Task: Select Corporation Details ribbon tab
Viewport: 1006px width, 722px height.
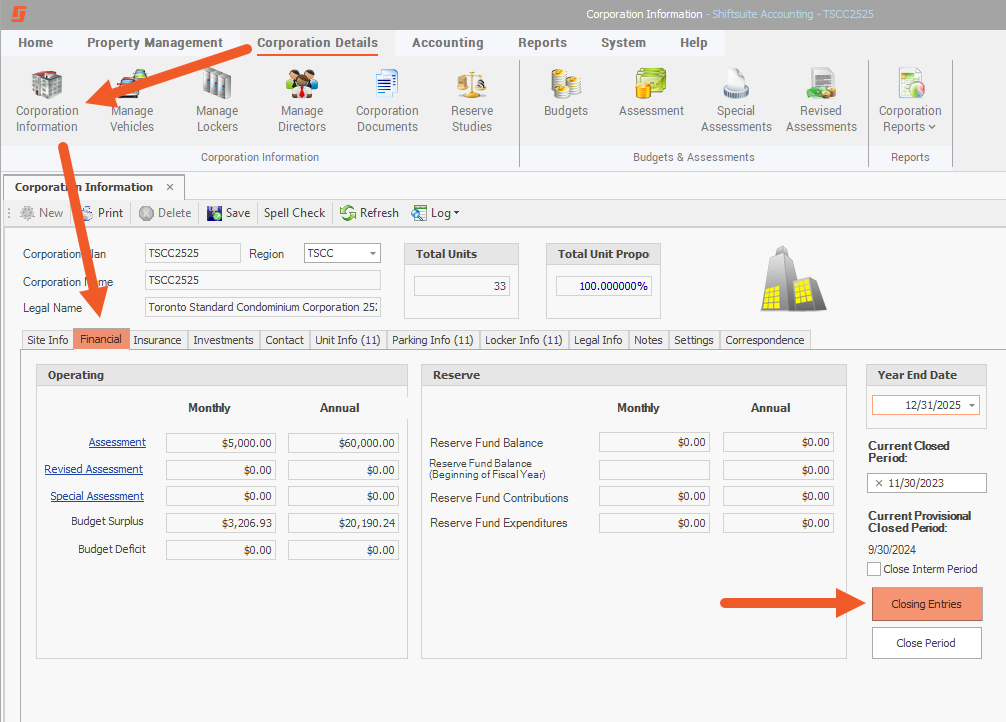Action: (318, 43)
